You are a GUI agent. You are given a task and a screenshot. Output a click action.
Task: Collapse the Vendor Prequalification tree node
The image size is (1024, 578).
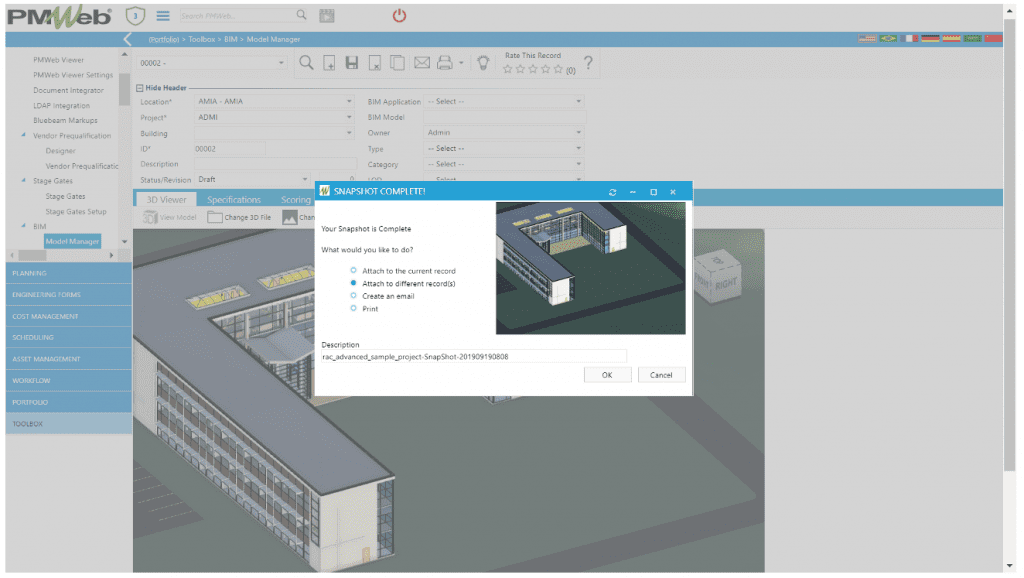coord(24,135)
